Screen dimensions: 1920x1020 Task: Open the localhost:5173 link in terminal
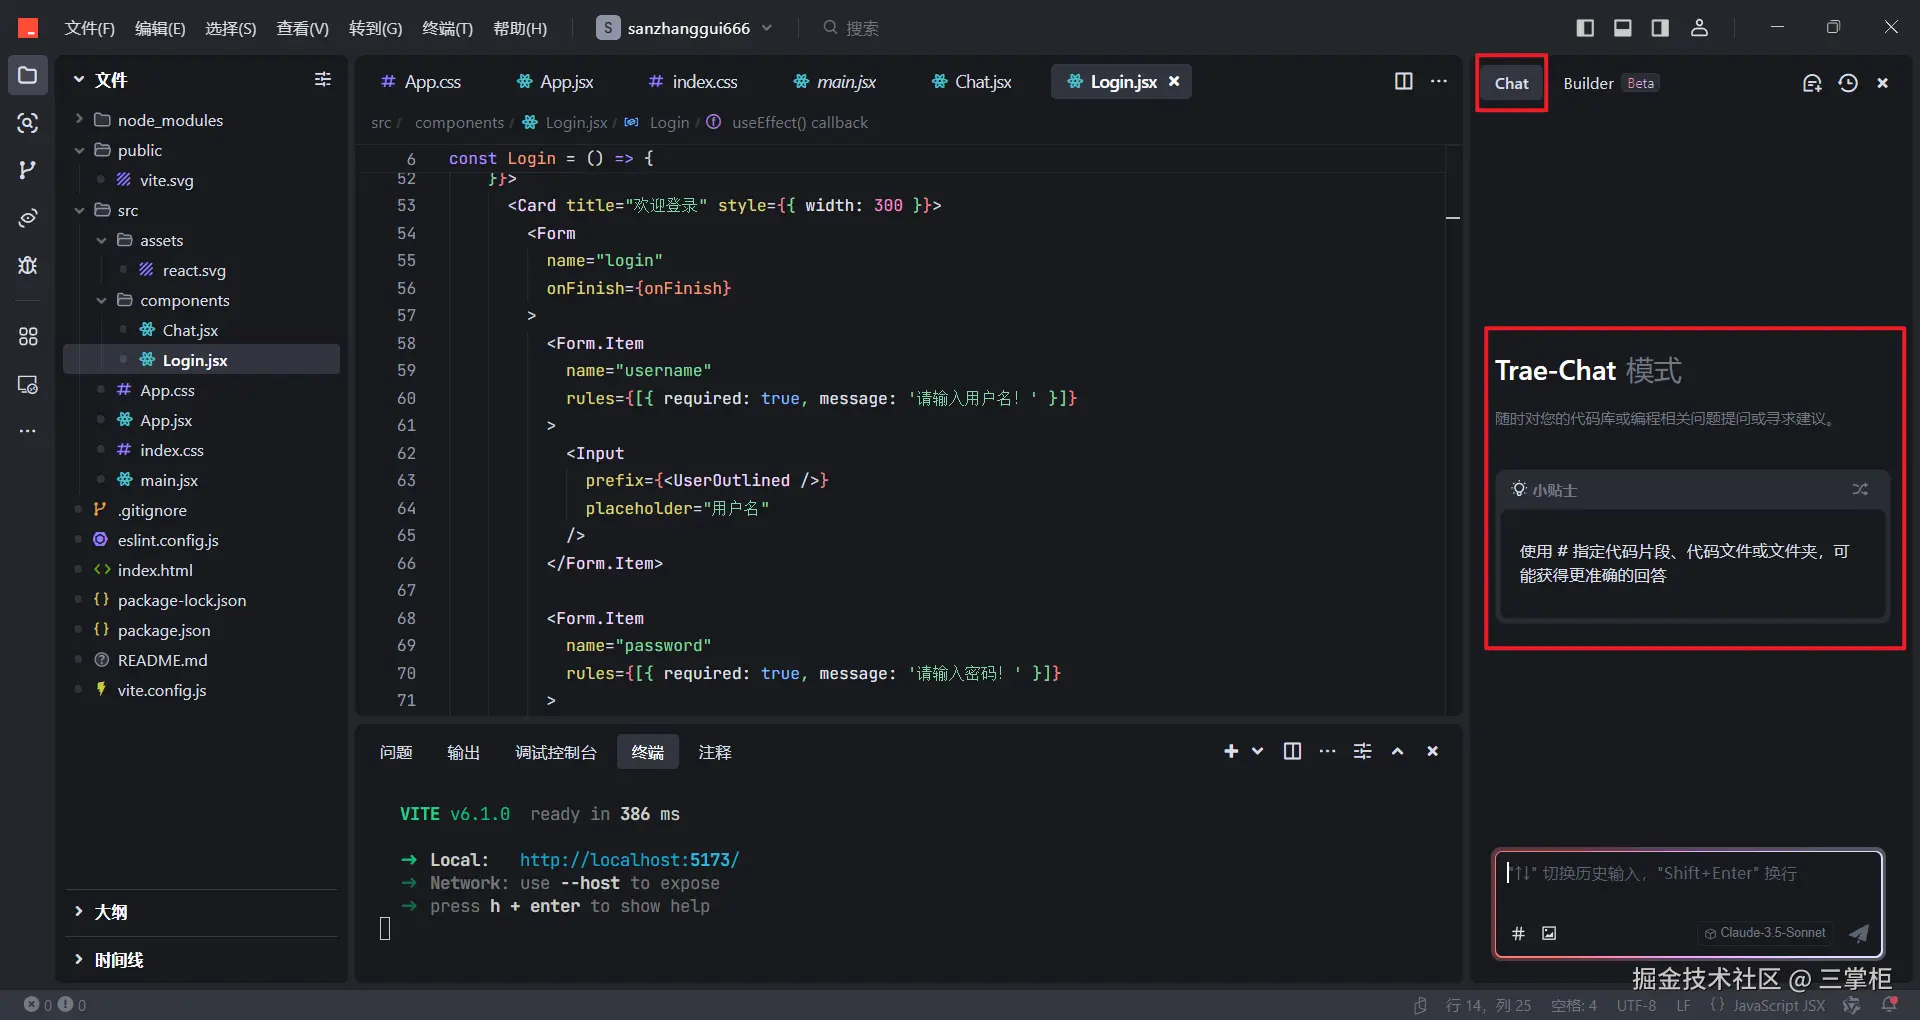(629, 860)
